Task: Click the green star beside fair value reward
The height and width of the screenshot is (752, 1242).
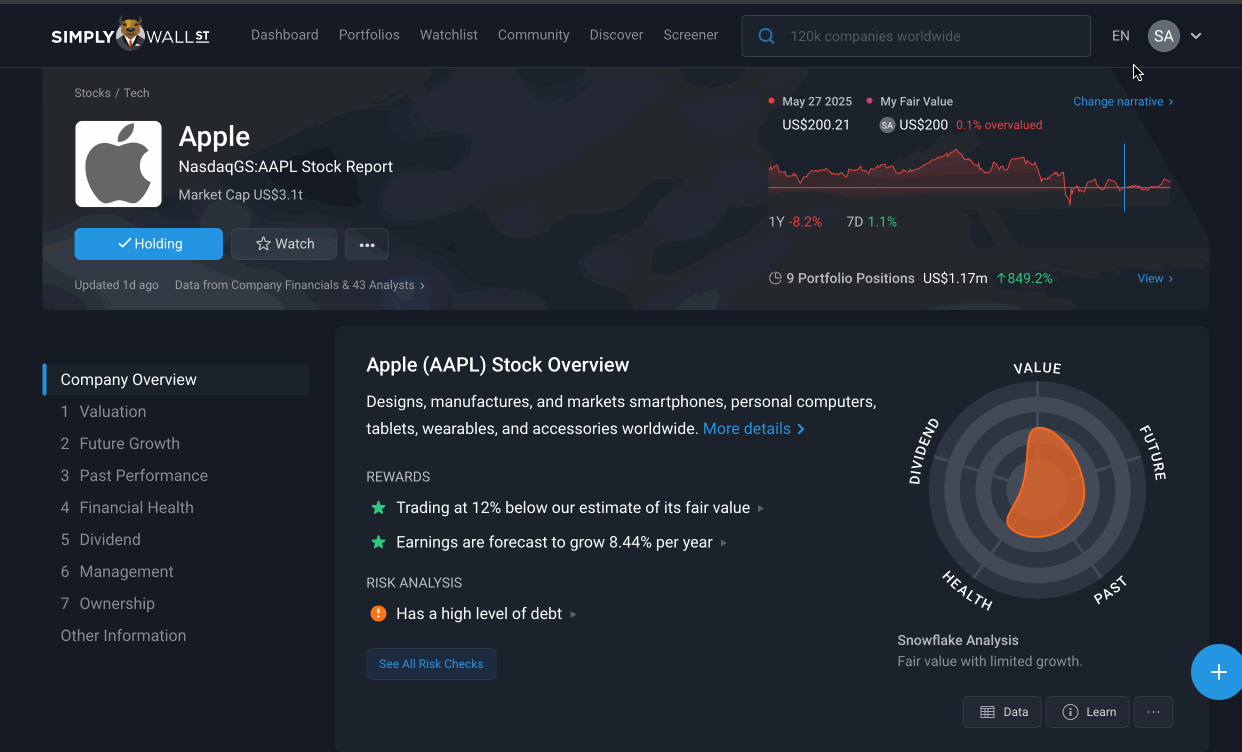Action: point(378,508)
